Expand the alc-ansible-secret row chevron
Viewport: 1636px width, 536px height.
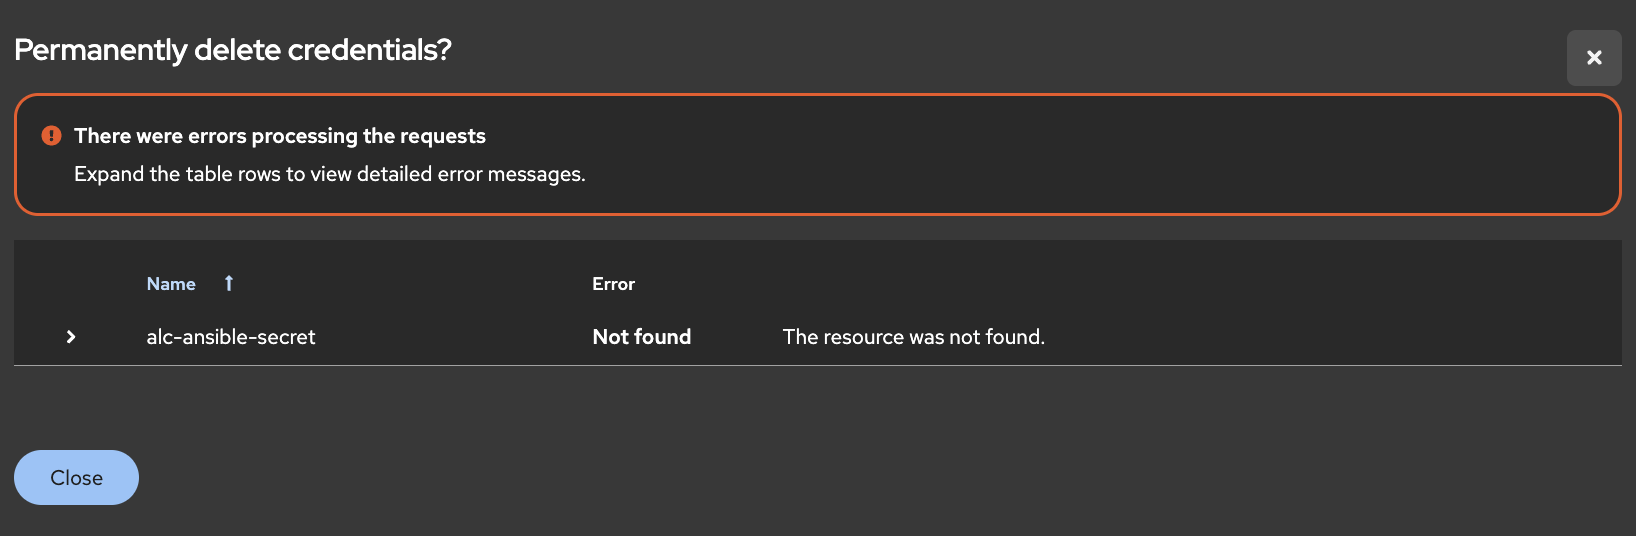71,337
